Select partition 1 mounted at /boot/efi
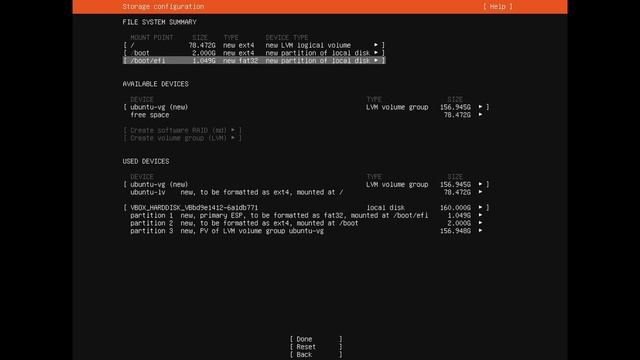 [306, 216]
